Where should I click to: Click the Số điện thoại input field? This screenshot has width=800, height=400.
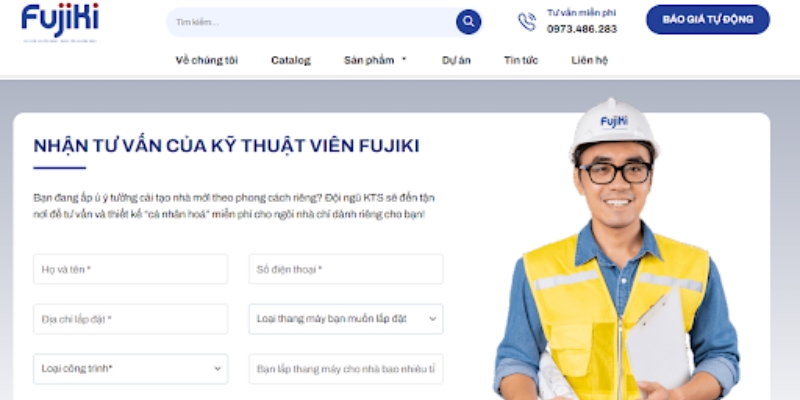coord(346,269)
